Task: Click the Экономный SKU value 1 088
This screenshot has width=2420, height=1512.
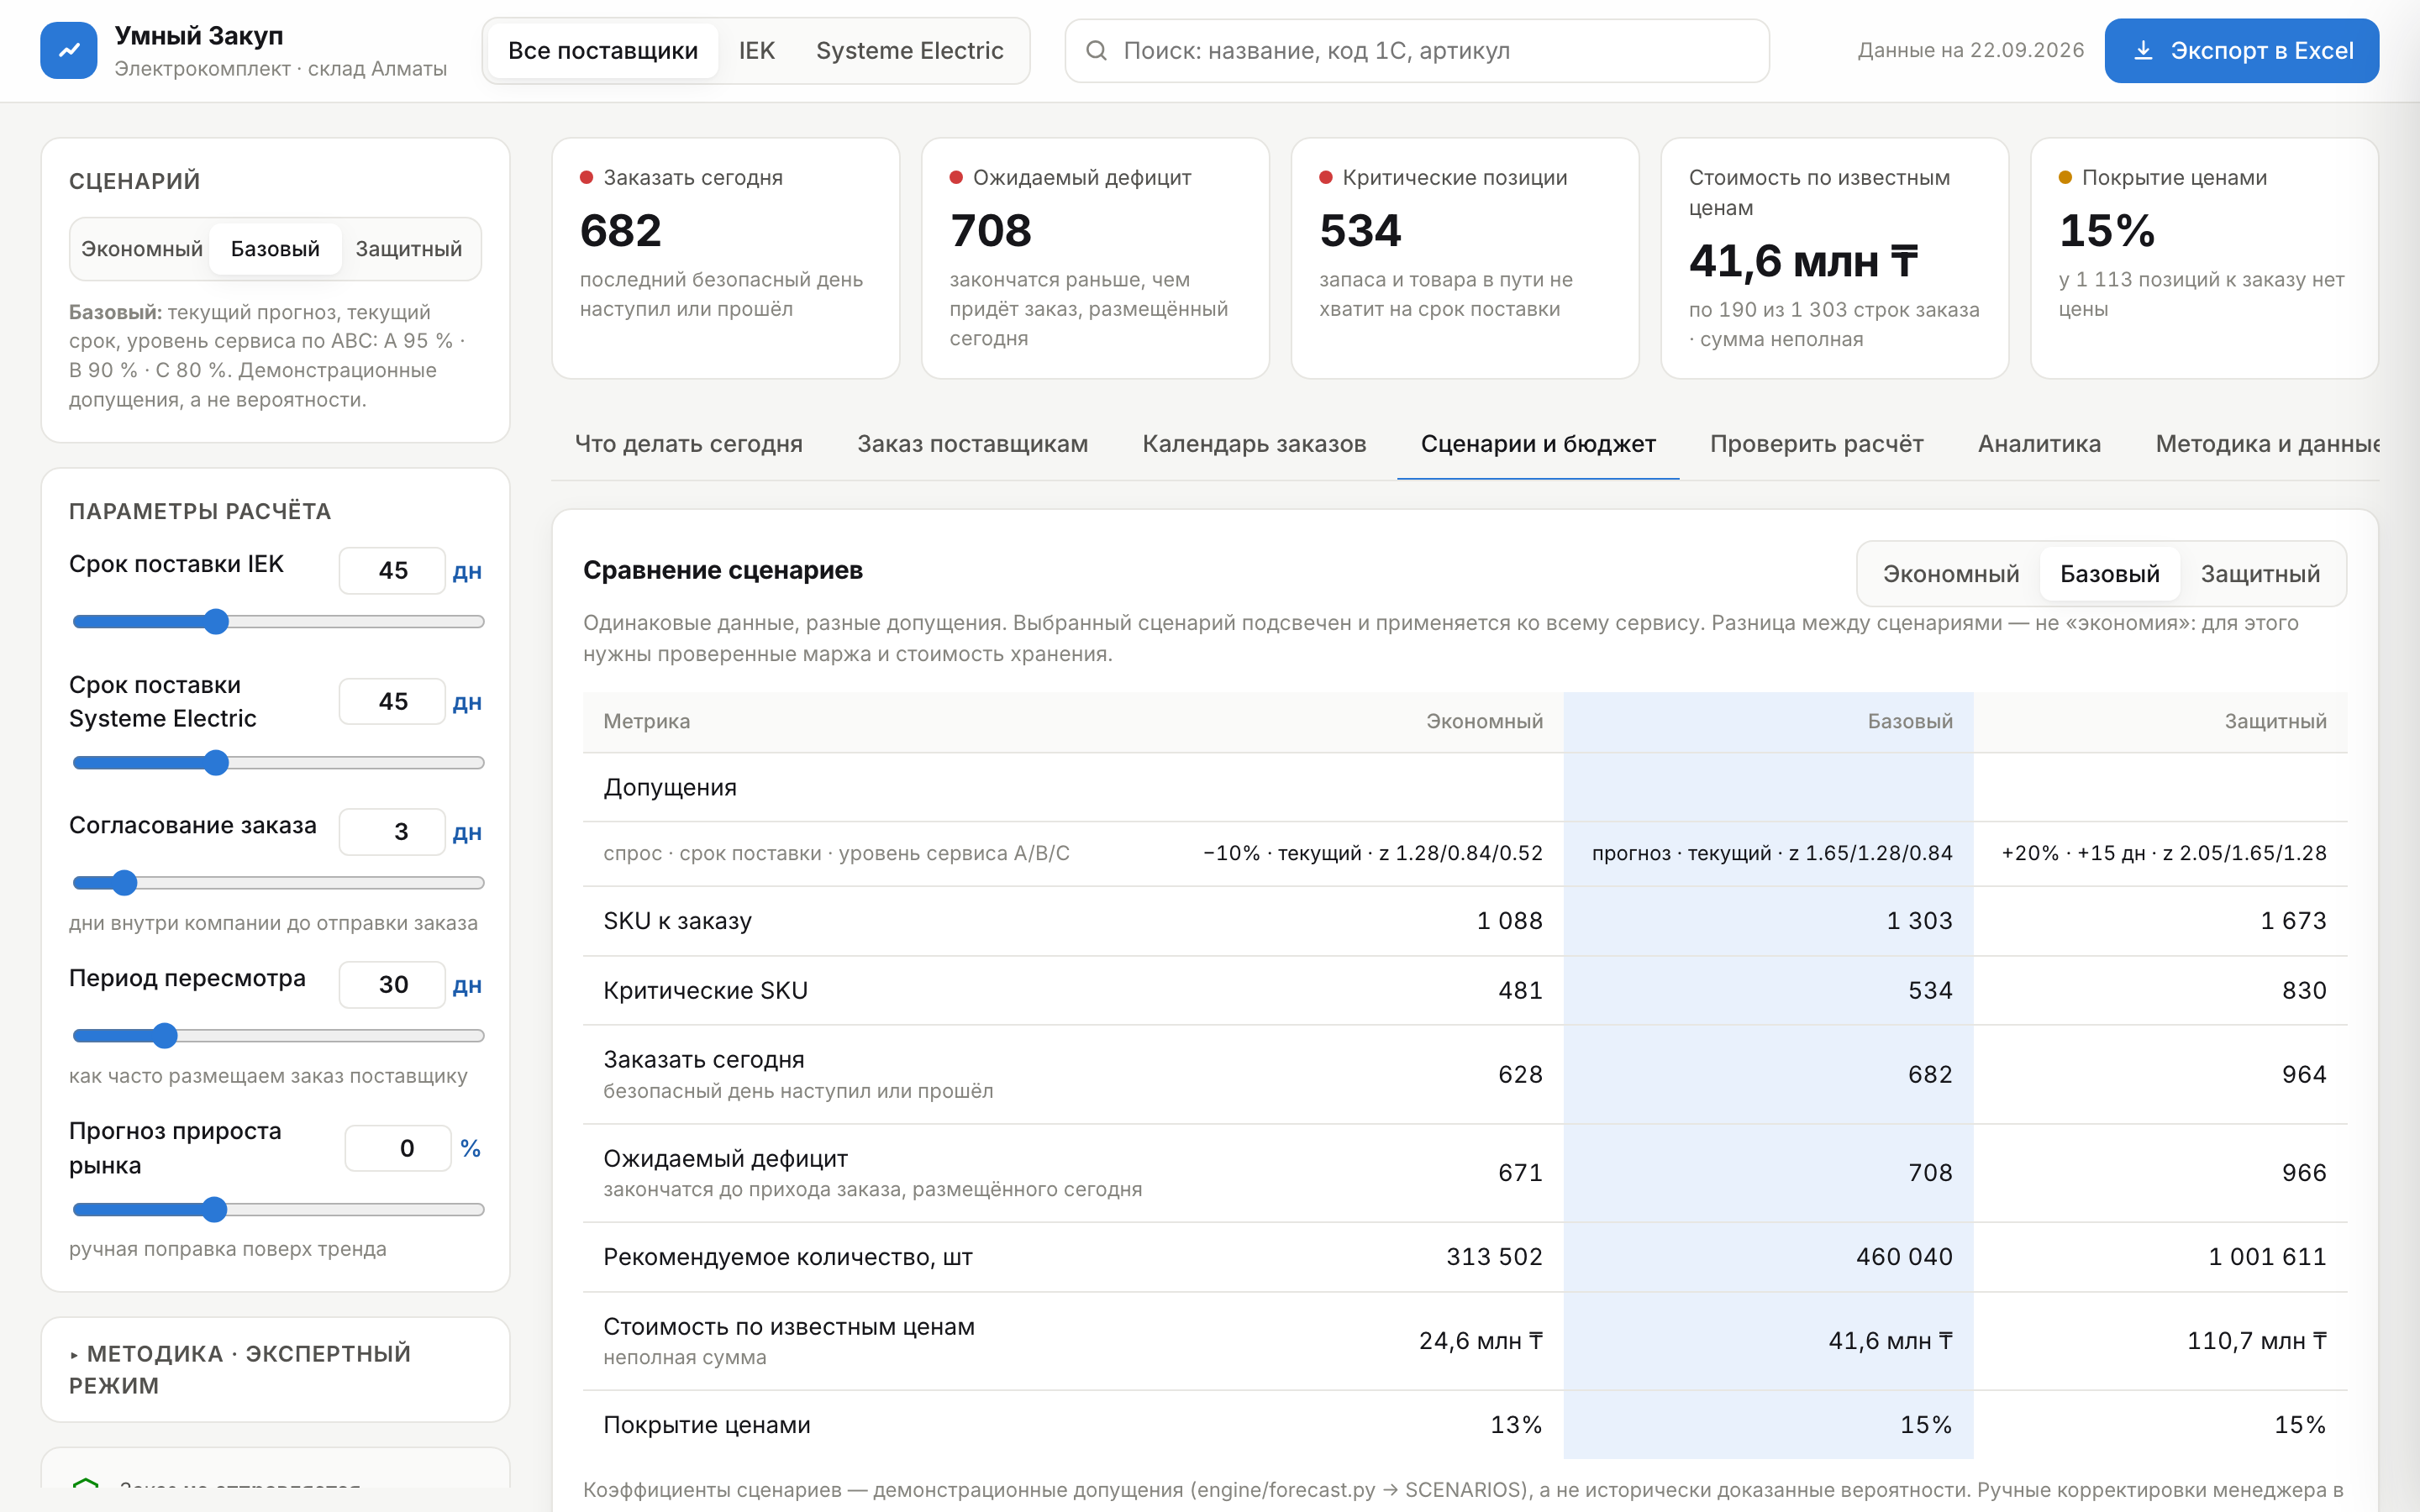Action: 1510,920
